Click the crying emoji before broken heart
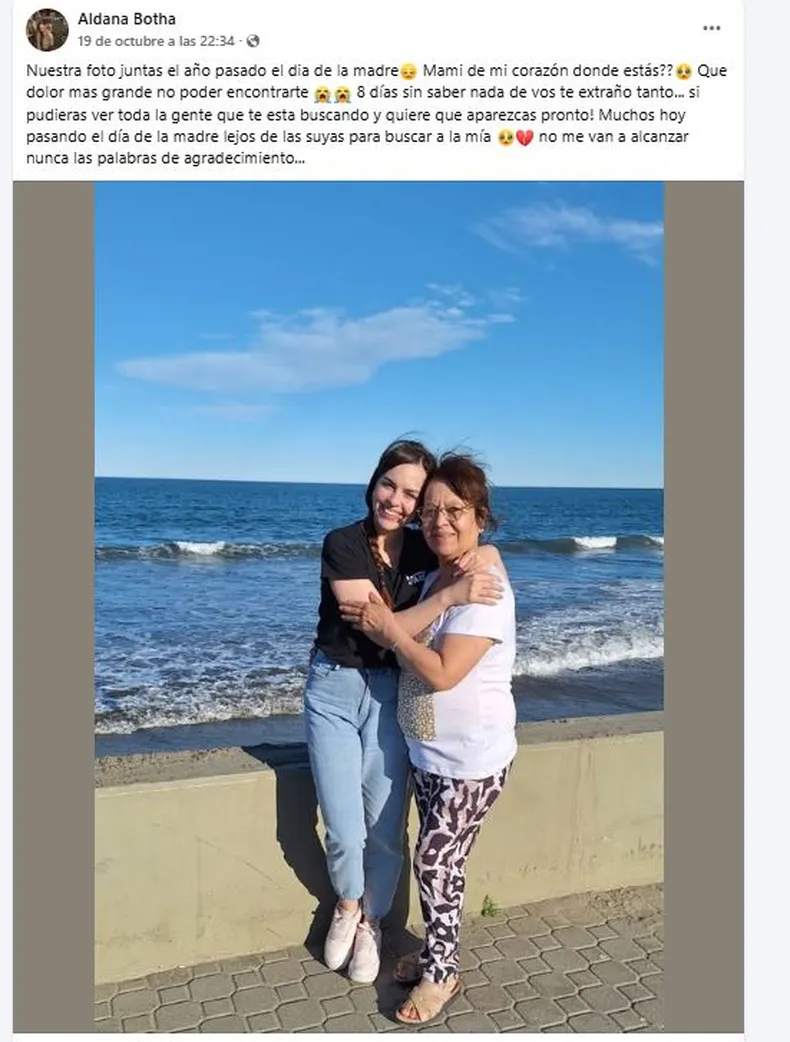This screenshot has height=1042, width=790. [506, 138]
